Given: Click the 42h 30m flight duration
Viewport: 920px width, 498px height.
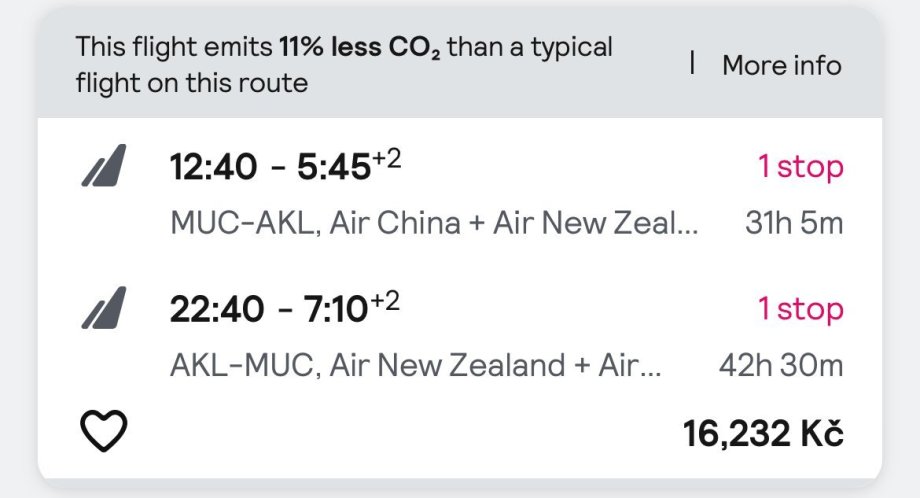Looking at the screenshot, I should coord(781,365).
